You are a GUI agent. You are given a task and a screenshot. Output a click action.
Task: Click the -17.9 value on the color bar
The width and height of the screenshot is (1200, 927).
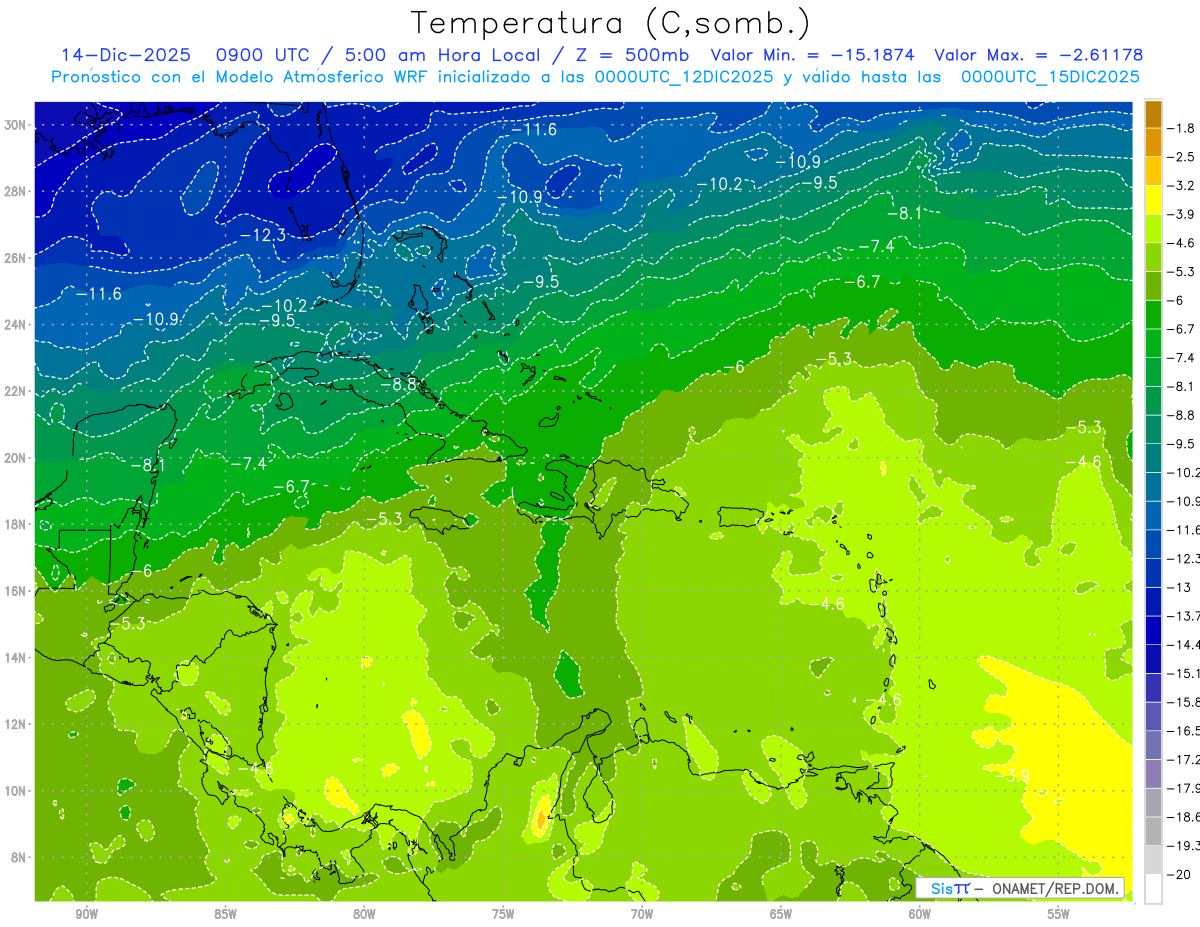pyautogui.click(x=1185, y=788)
